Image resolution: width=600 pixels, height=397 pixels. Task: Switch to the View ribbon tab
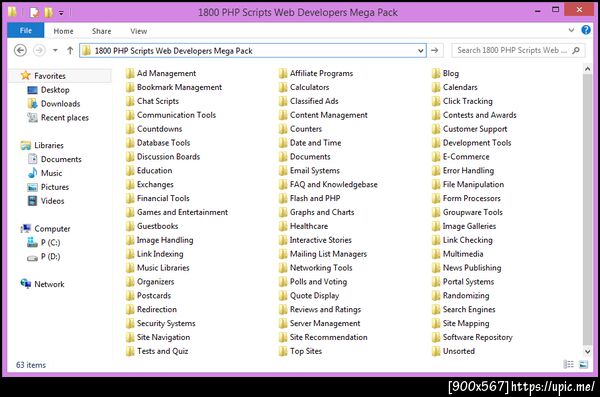tap(139, 31)
